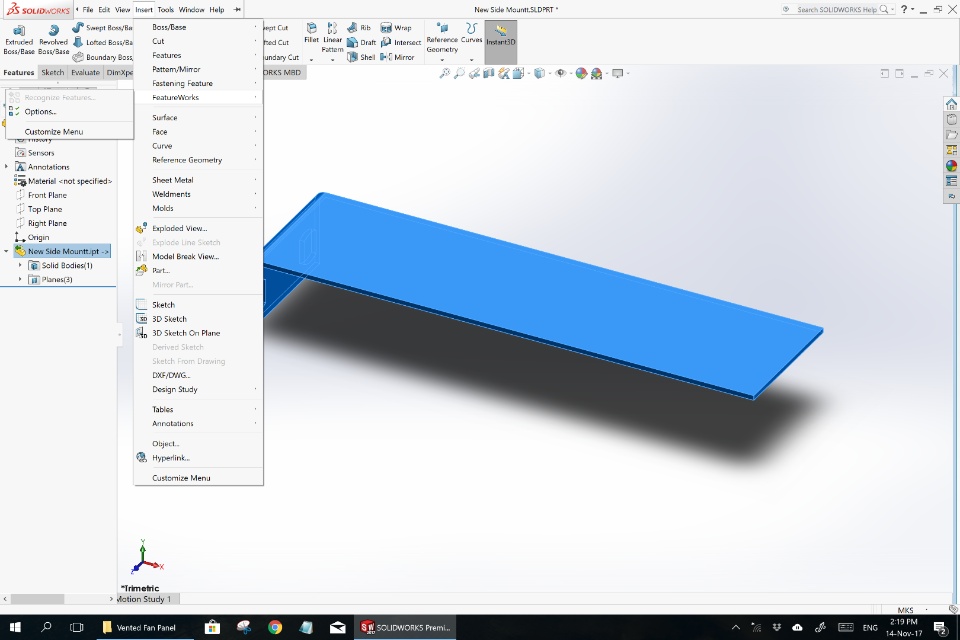The width and height of the screenshot is (960, 640).
Task: Select the Shell feature tool
Action: click(x=361, y=57)
